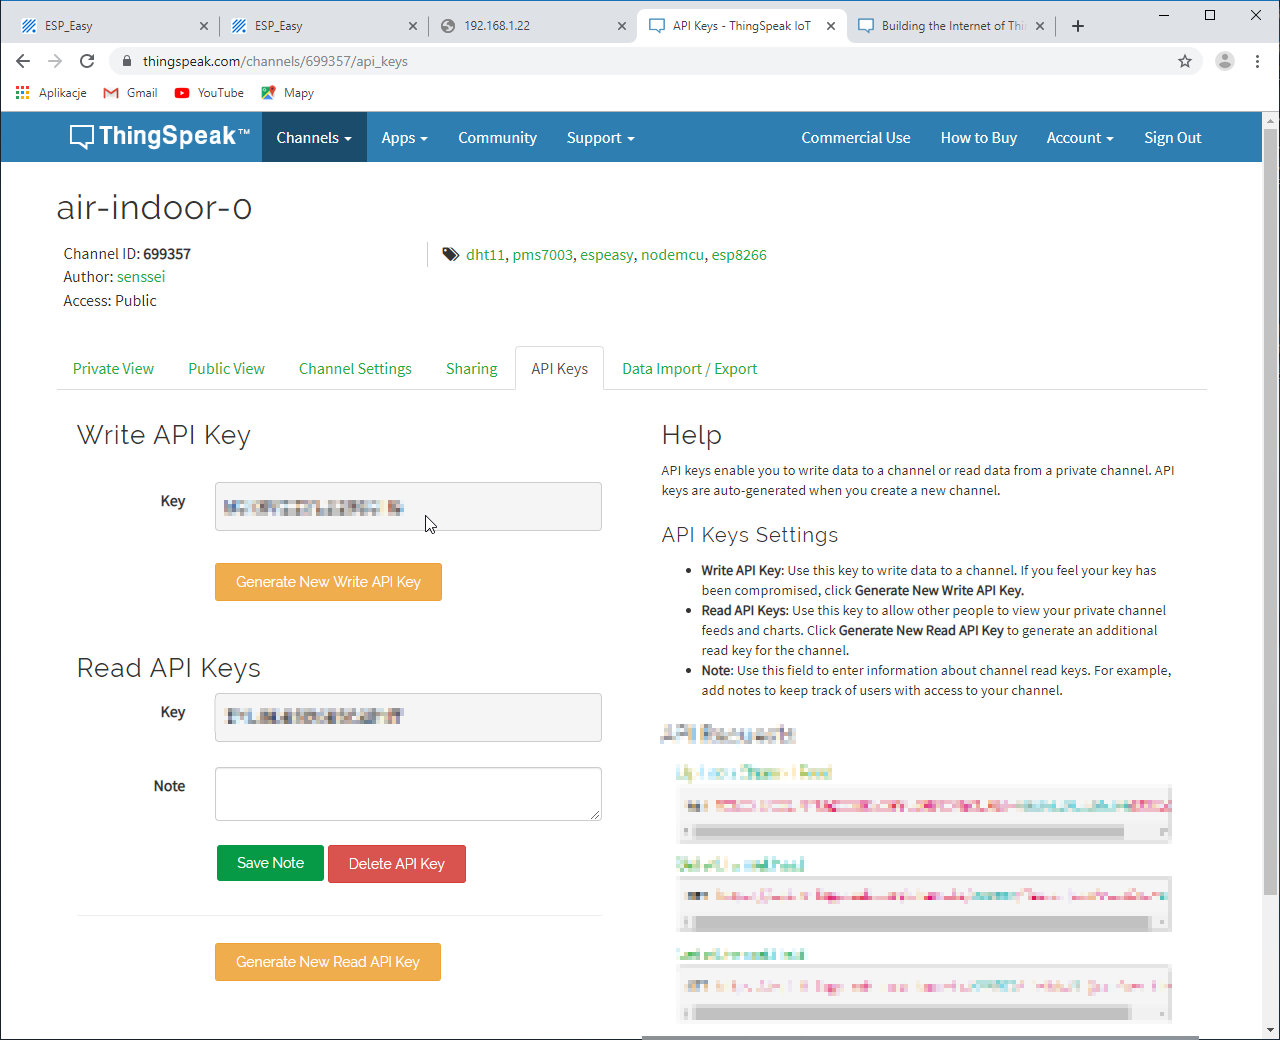Click Generate New Write API Key button
This screenshot has width=1280, height=1040.
[x=328, y=582]
